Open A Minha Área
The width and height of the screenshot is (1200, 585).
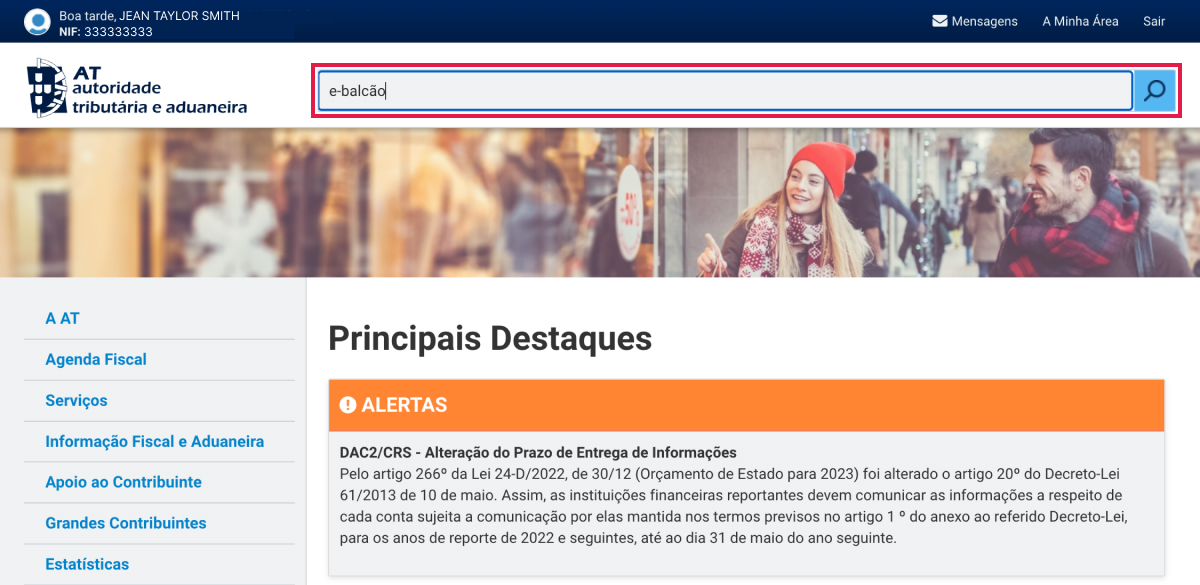click(x=1080, y=21)
